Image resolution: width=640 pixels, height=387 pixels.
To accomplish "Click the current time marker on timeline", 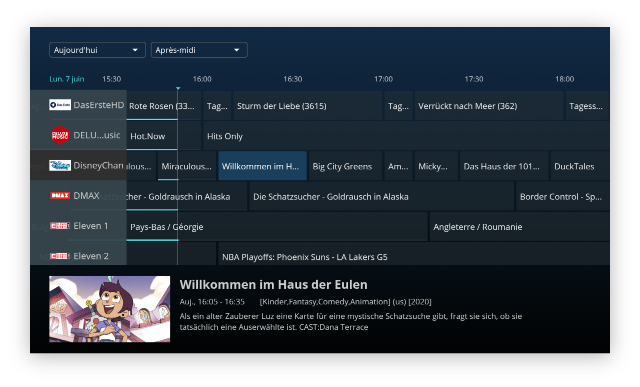I will point(178,88).
